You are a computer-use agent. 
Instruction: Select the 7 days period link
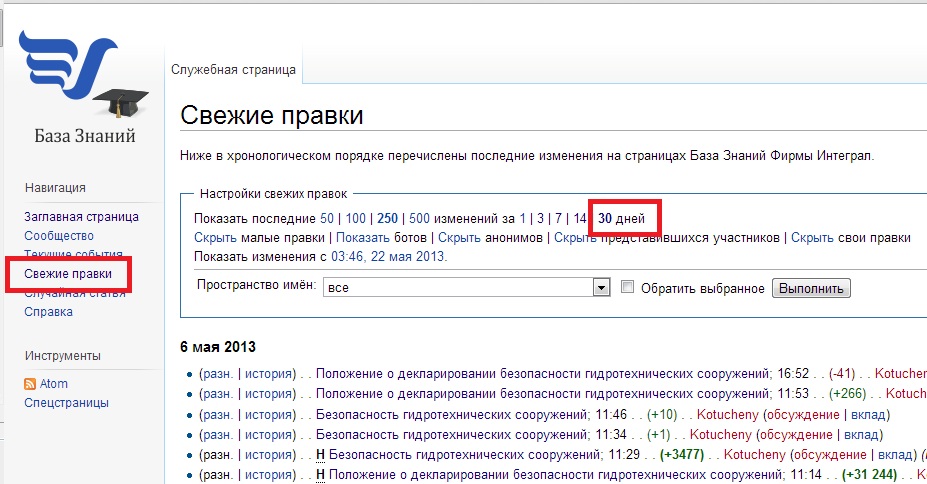tap(560, 218)
